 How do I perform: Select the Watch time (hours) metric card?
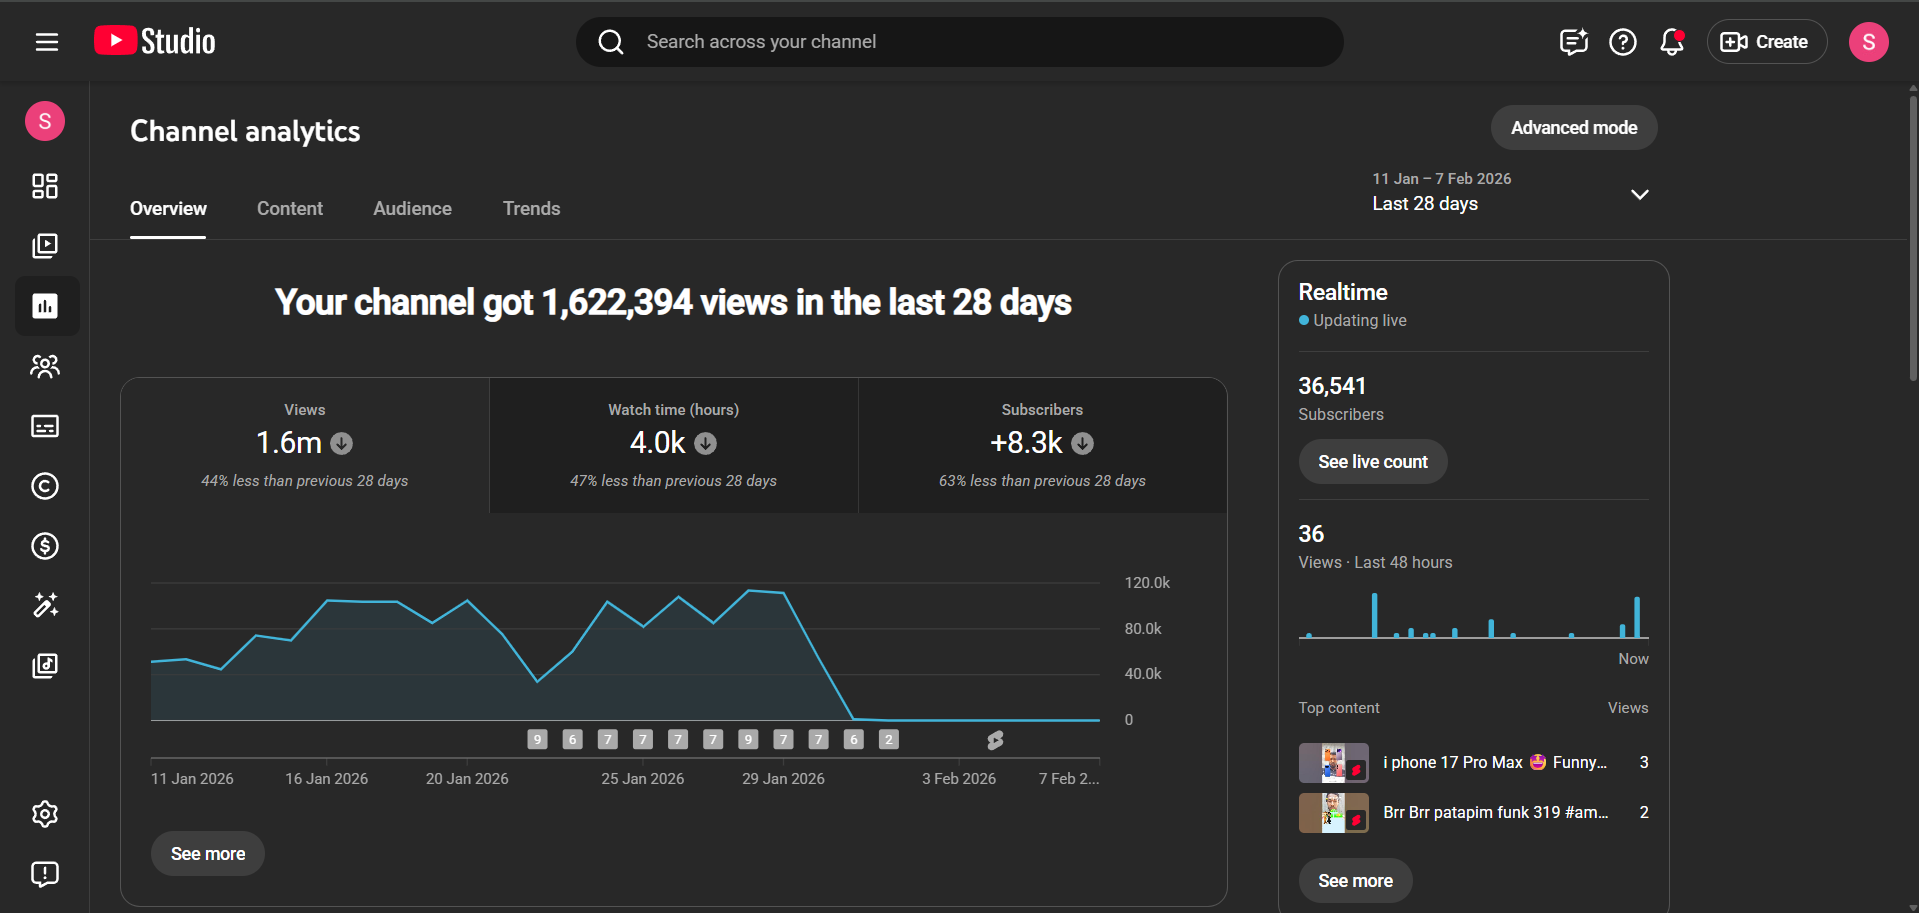click(x=673, y=445)
